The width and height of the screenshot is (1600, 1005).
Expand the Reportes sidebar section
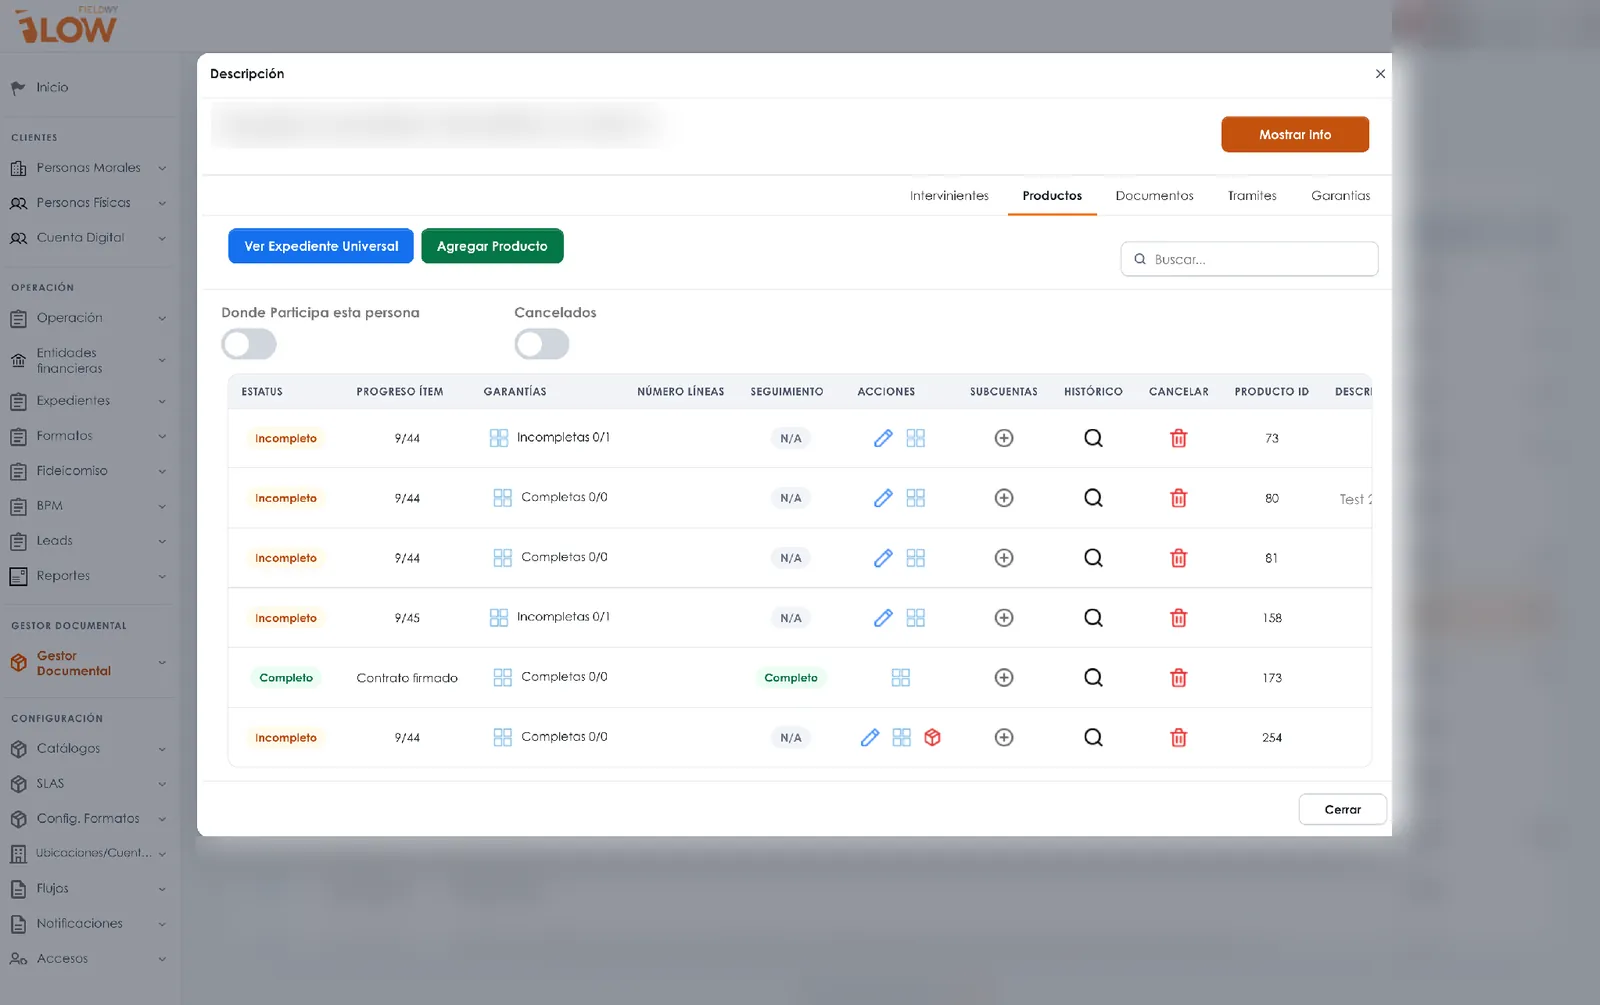pyautogui.click(x=88, y=576)
